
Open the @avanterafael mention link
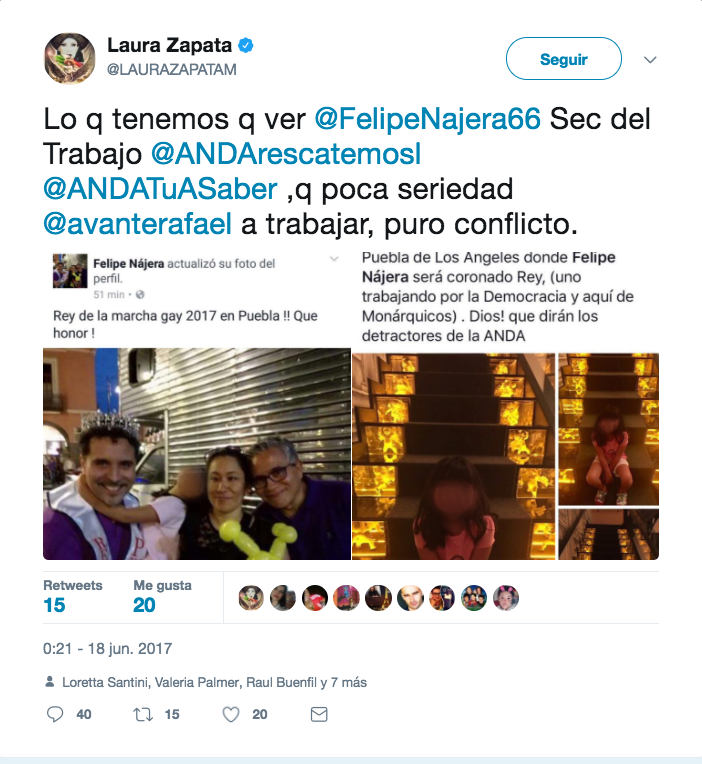pyautogui.click(x=137, y=224)
